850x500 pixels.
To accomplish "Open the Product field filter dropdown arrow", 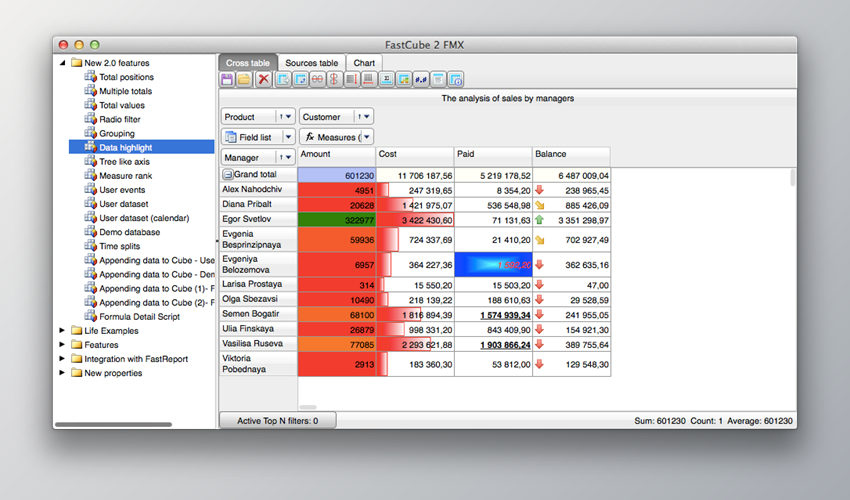I will coord(289,117).
